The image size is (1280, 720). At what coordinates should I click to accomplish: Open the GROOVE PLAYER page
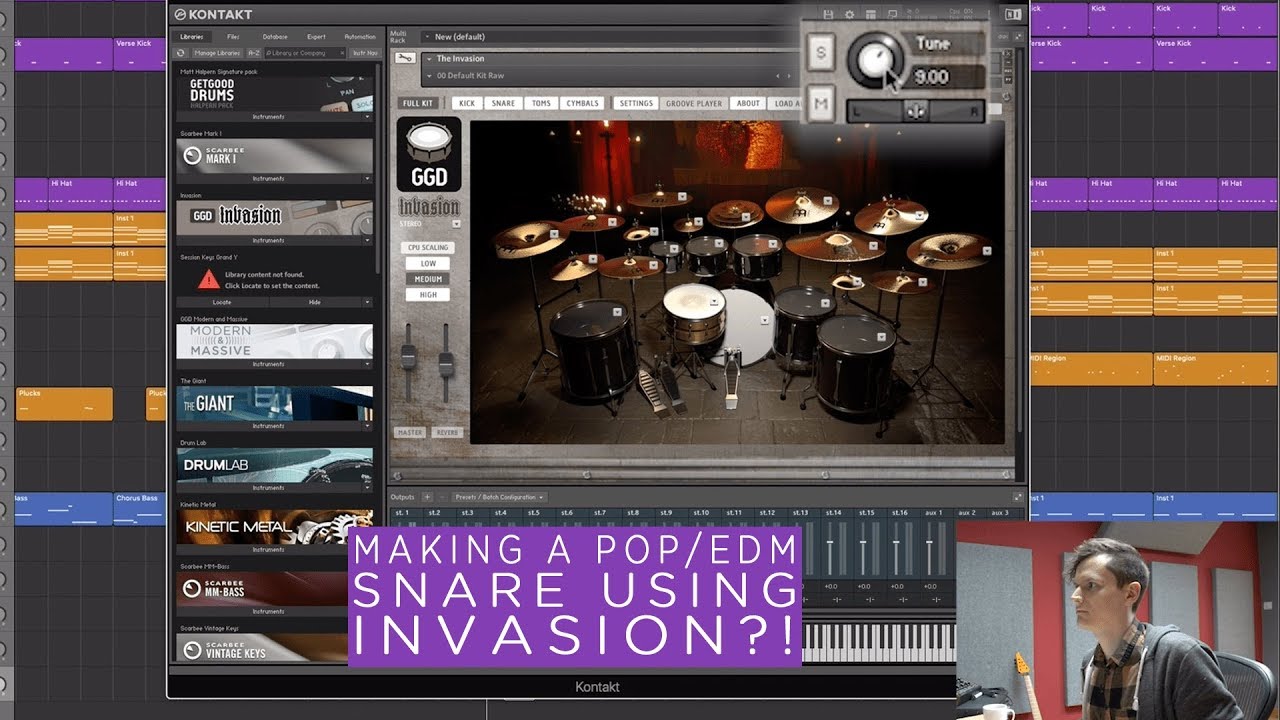pyautogui.click(x=694, y=103)
